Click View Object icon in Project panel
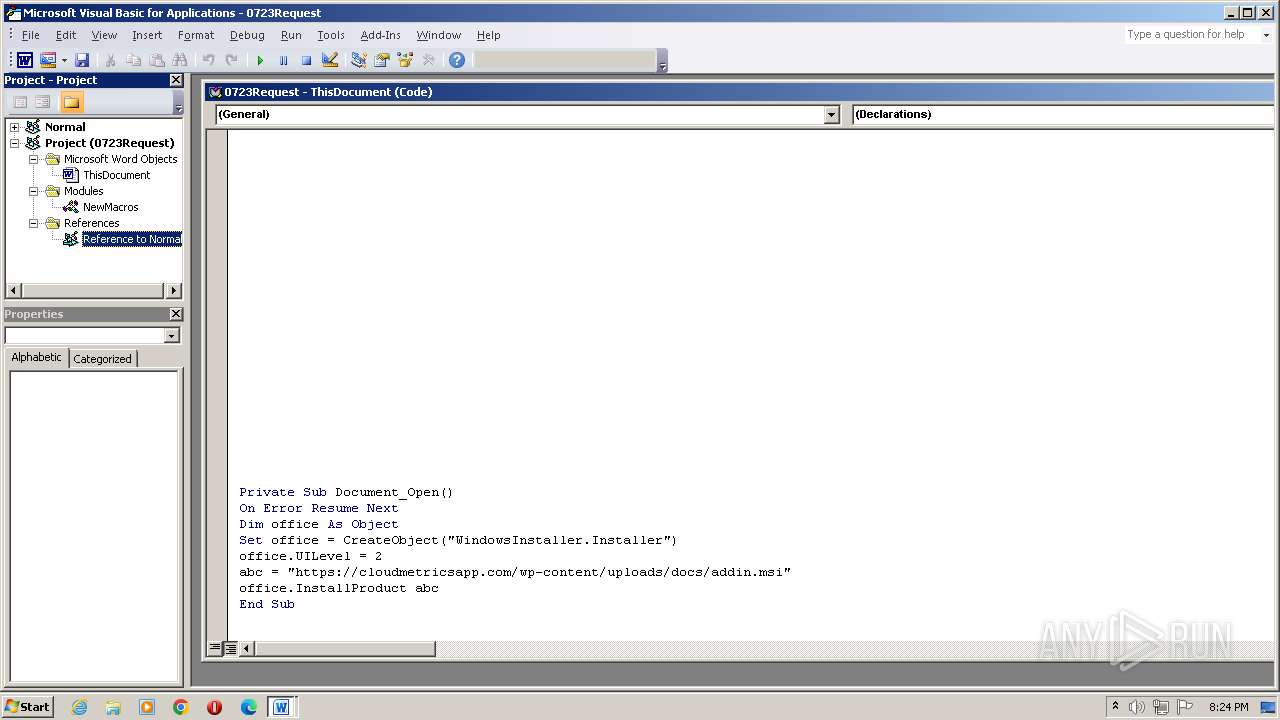The height and width of the screenshot is (720, 1280). (43, 102)
